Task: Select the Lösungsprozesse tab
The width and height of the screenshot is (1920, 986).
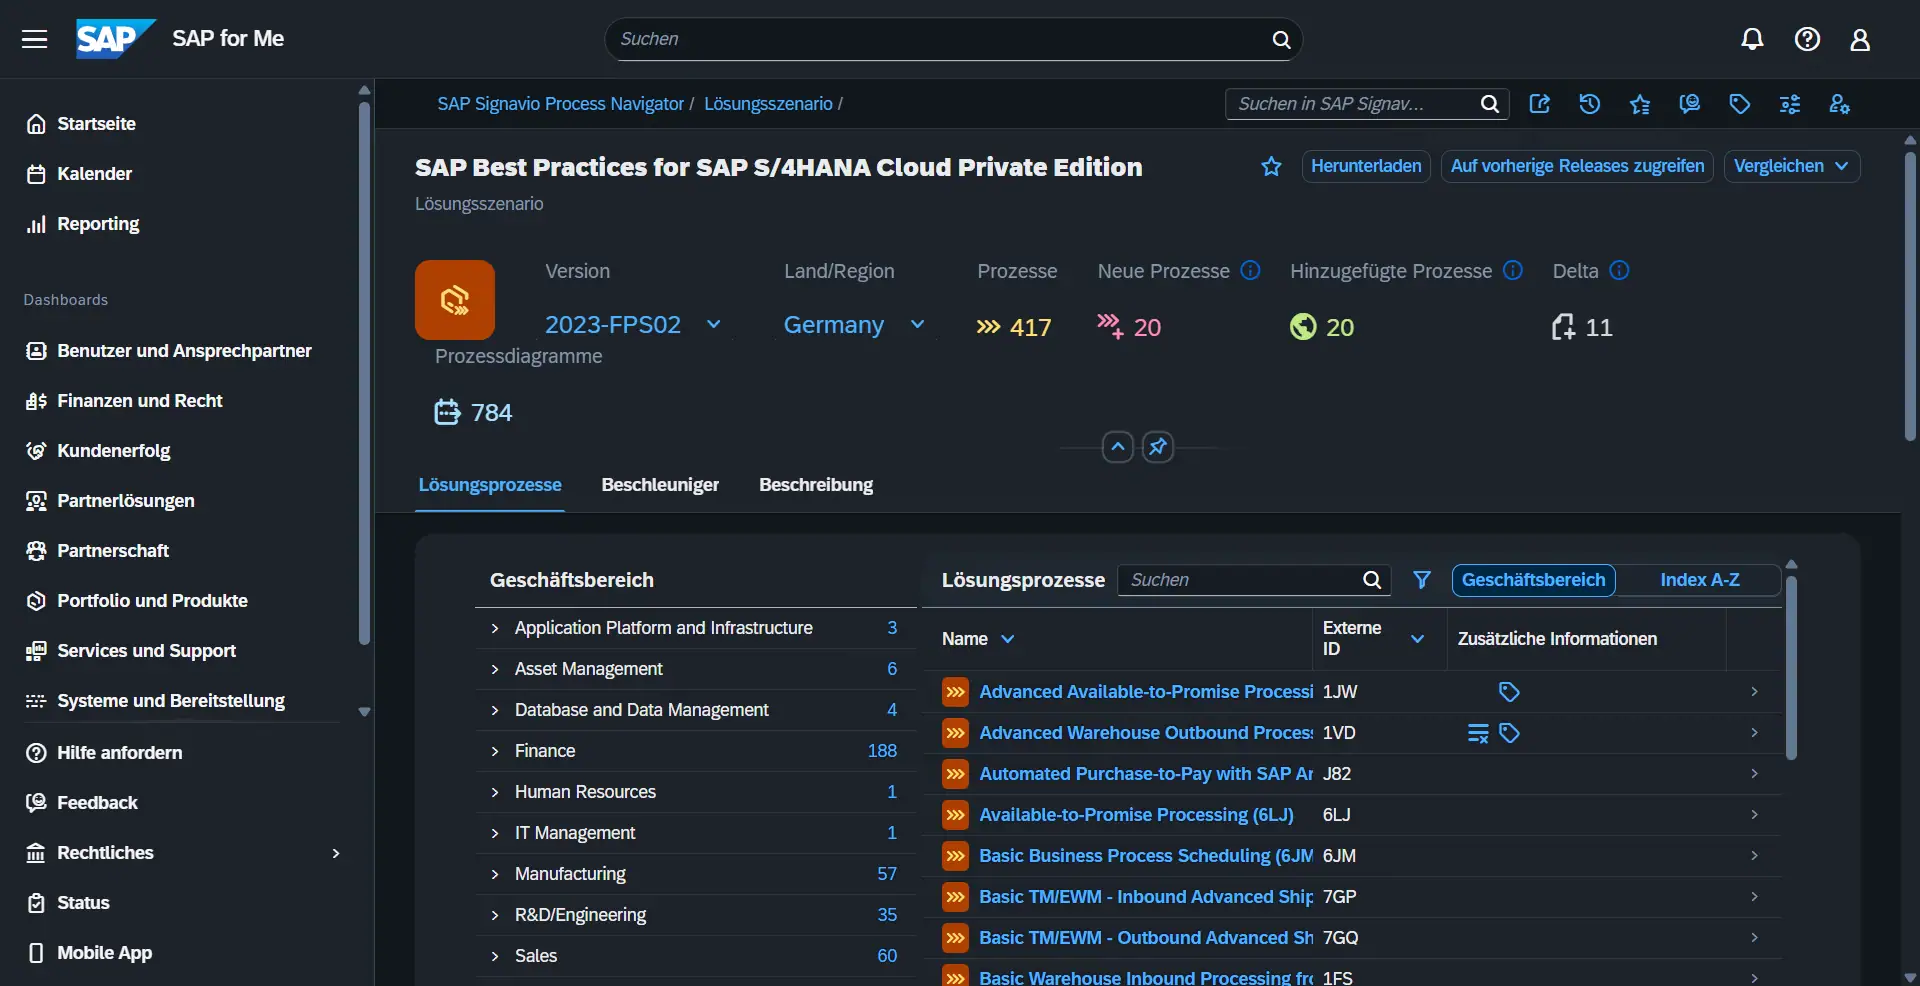Action: coord(490,485)
